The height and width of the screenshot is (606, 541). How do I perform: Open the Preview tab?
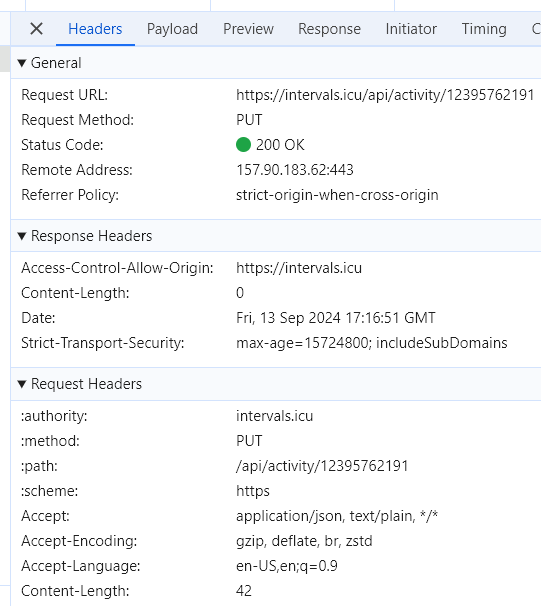(248, 29)
